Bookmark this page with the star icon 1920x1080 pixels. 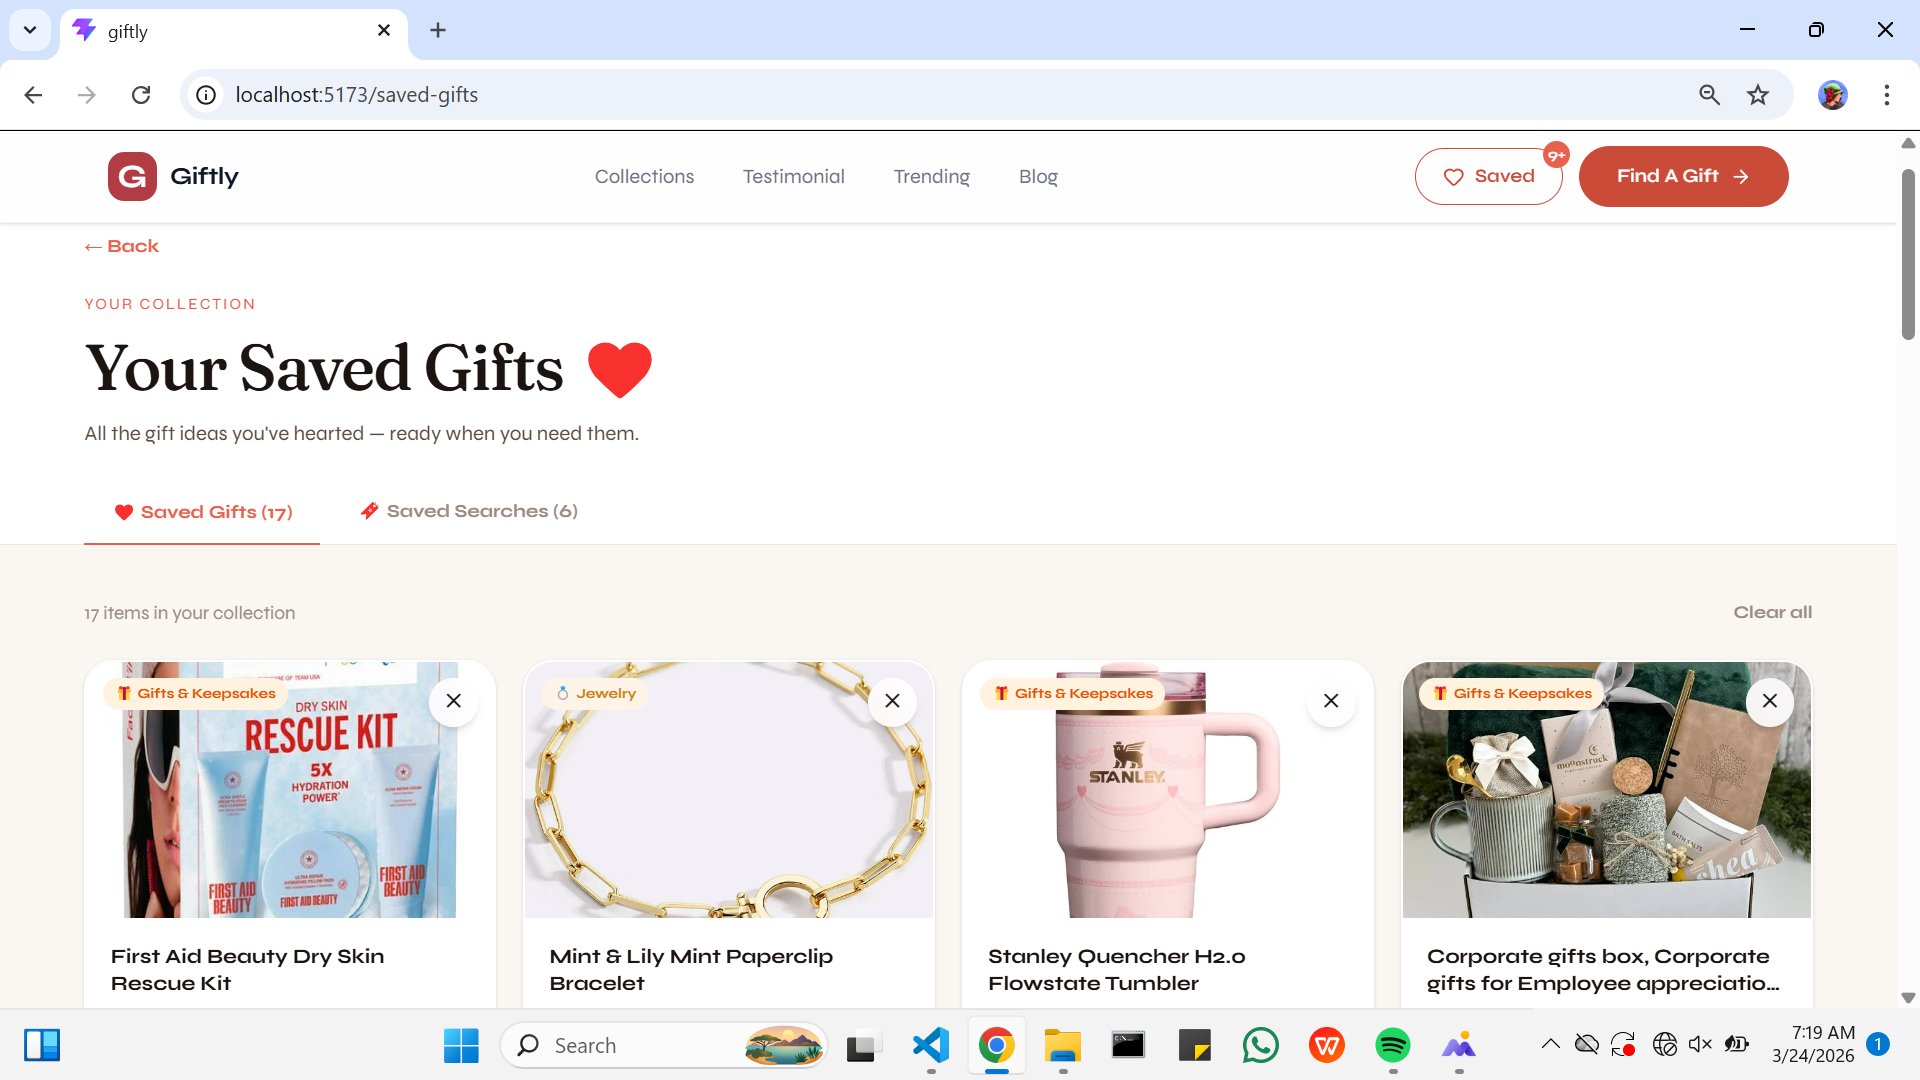point(1757,95)
